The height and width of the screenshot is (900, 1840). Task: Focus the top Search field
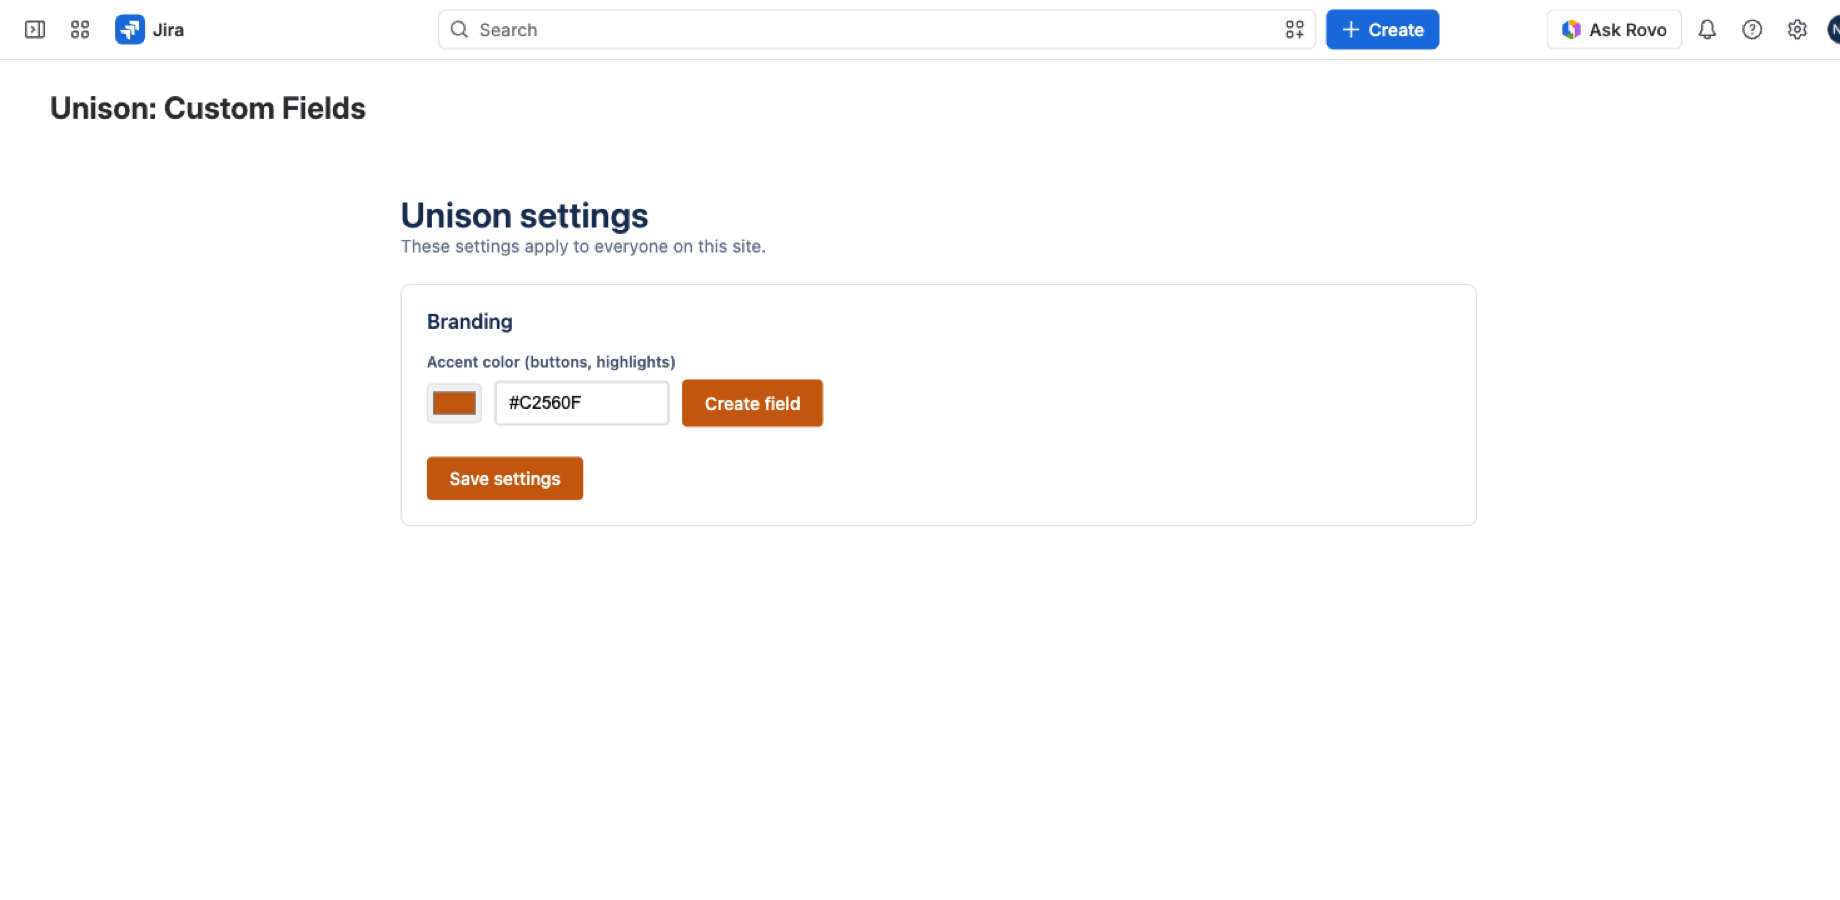tap(876, 30)
